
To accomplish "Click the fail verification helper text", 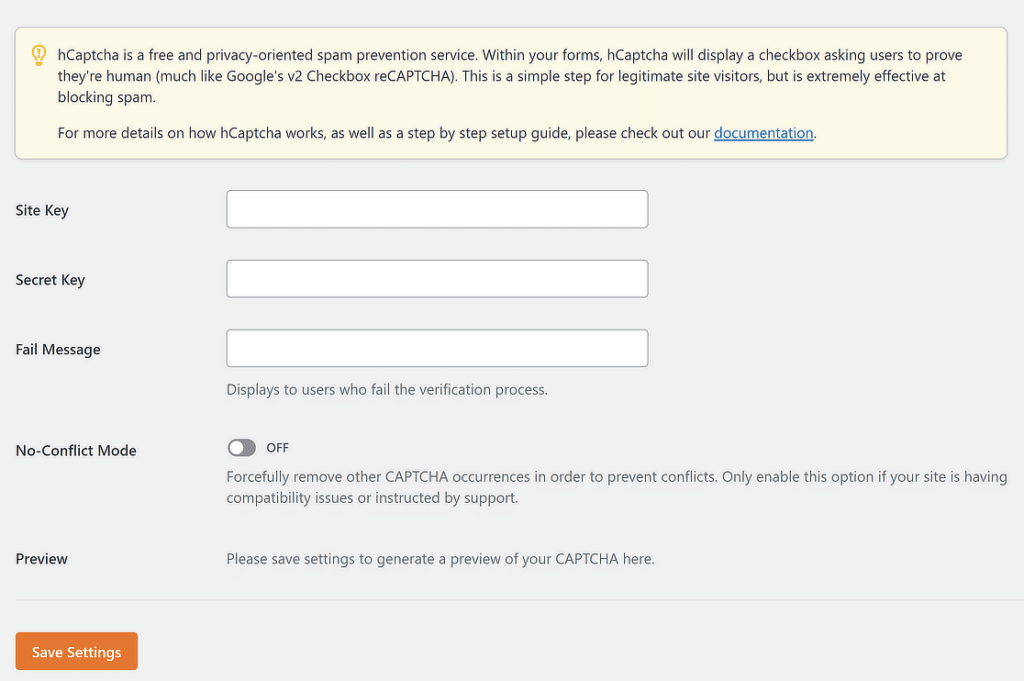I will [x=386, y=389].
